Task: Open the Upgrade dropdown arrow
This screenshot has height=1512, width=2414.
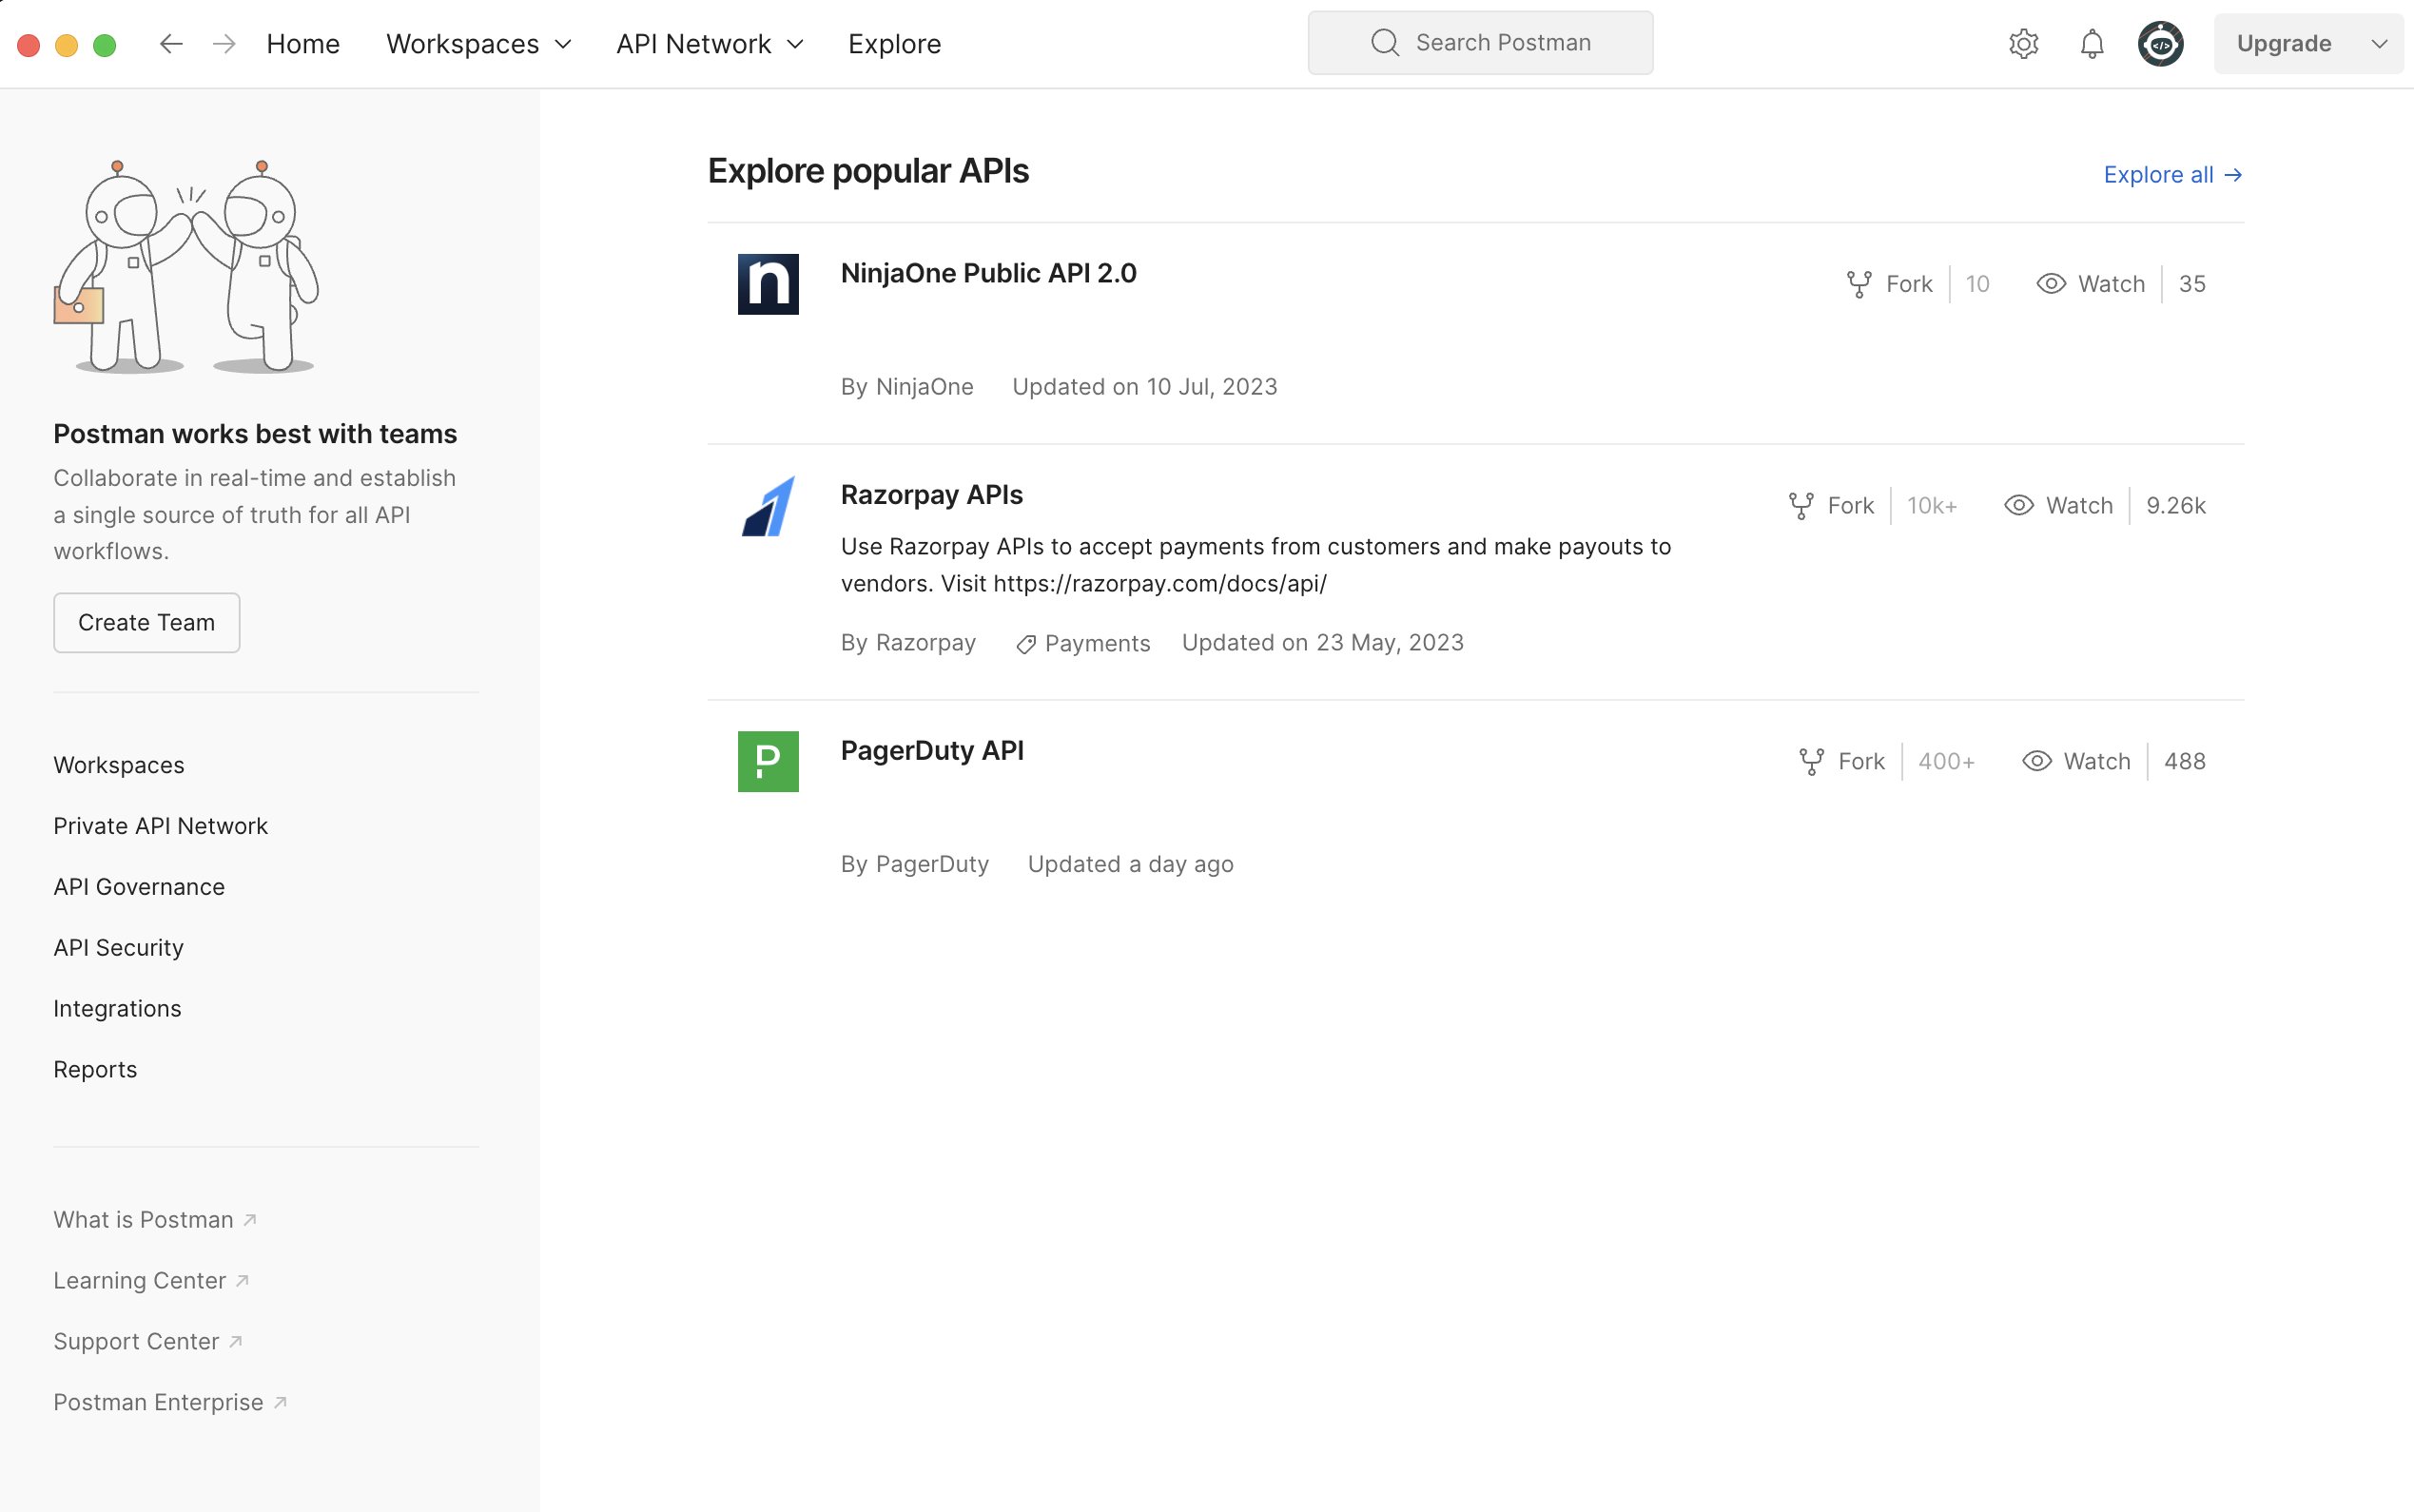Action: [2379, 44]
